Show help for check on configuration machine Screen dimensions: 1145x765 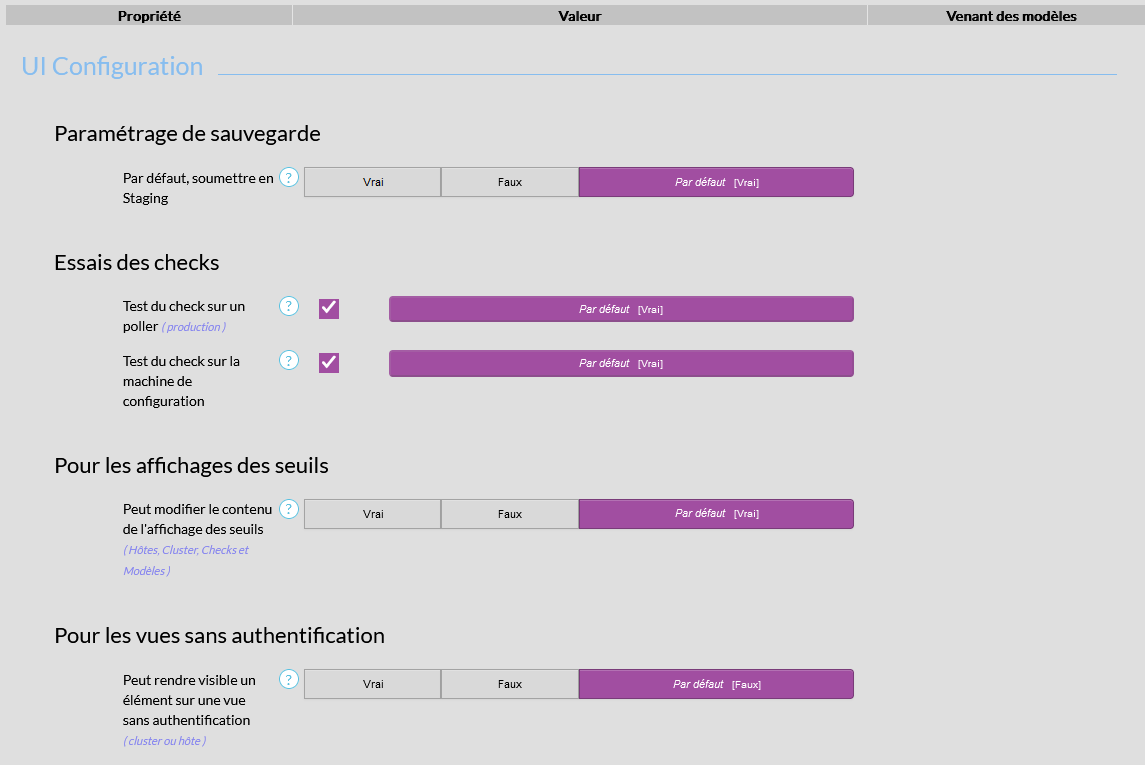289,360
